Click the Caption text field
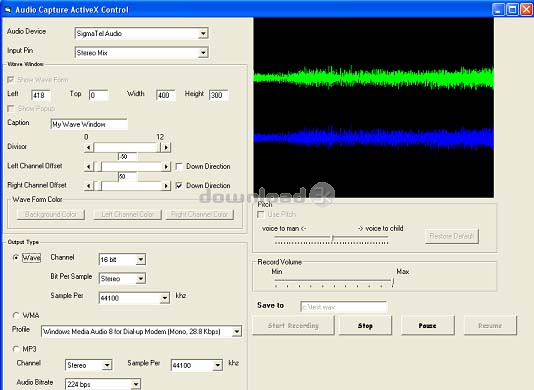534x390 pixels. [x=89, y=124]
